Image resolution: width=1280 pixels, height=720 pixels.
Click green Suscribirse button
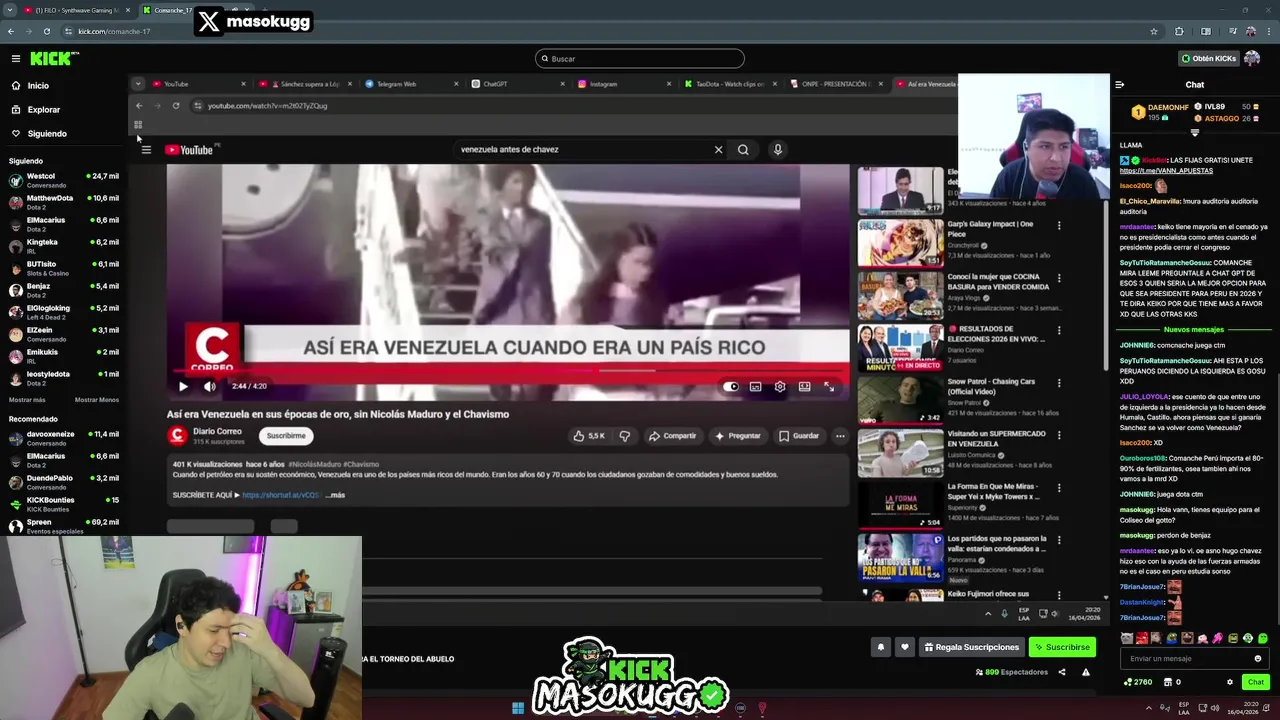1062,647
